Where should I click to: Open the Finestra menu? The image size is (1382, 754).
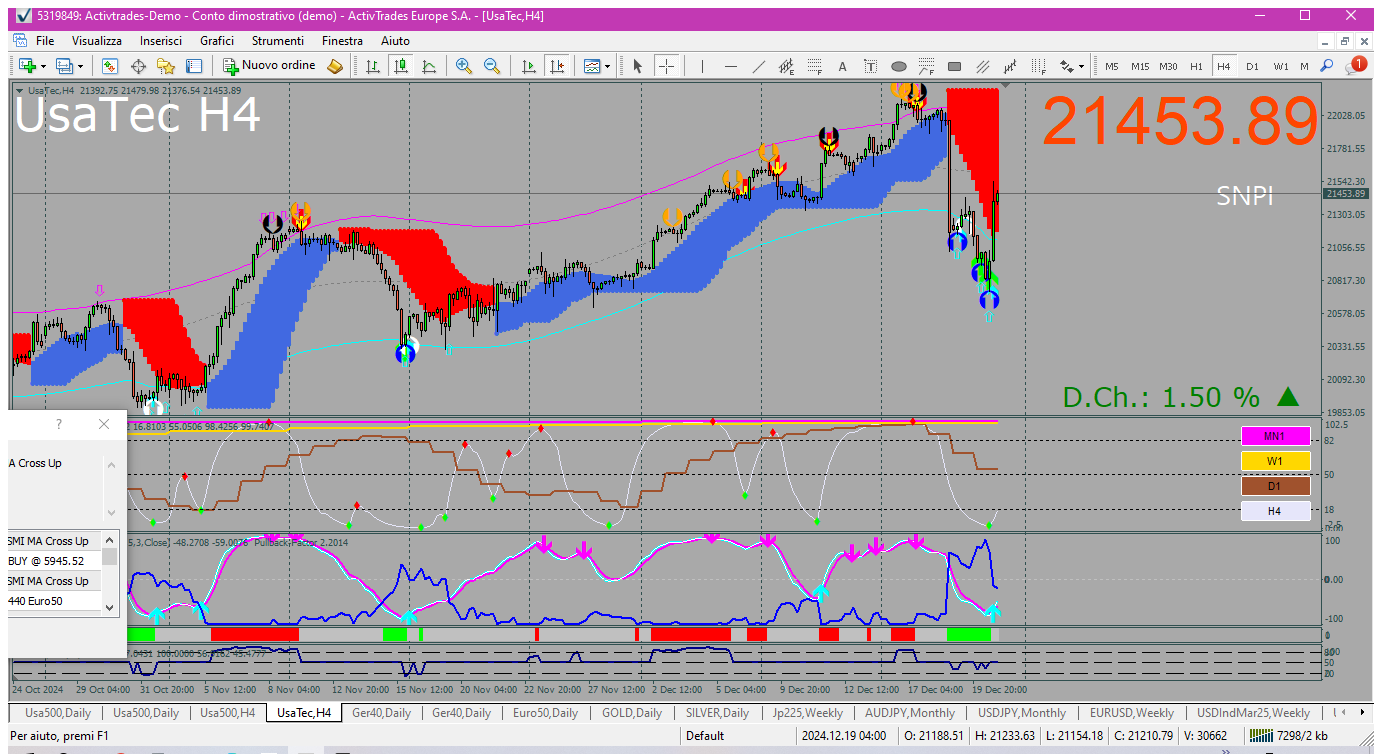click(342, 41)
